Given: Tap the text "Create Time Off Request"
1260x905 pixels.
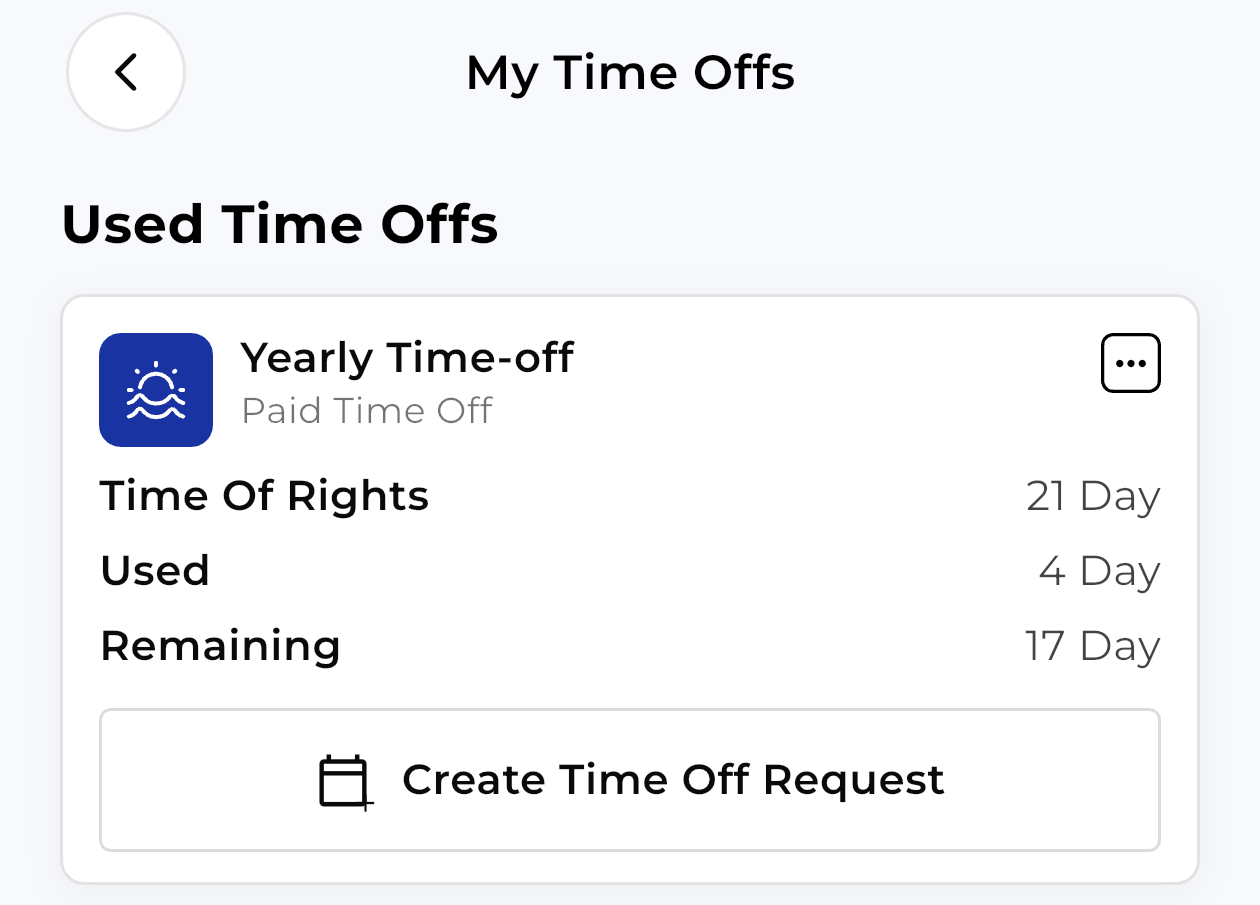Looking at the screenshot, I should 673,780.
